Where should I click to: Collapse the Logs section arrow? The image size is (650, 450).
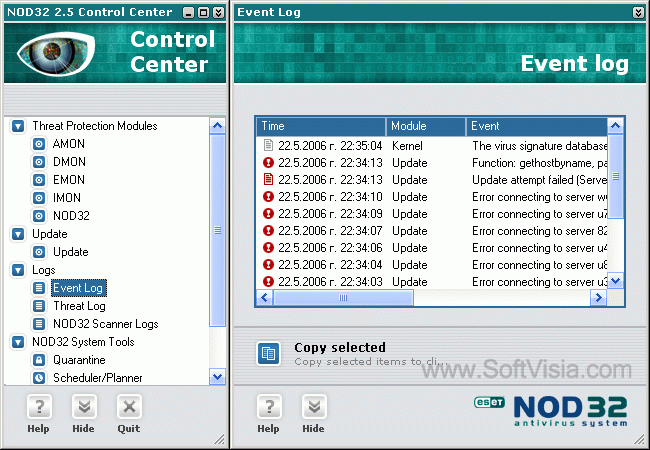pos(18,270)
